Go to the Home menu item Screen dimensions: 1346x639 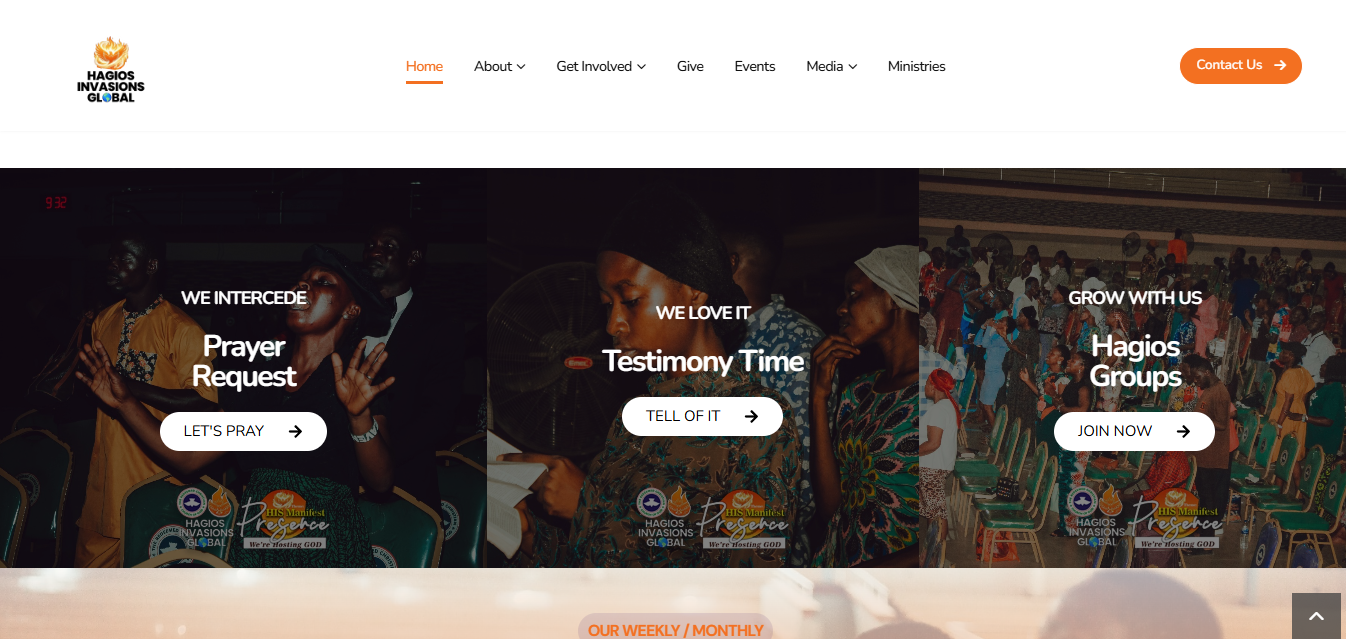click(424, 66)
